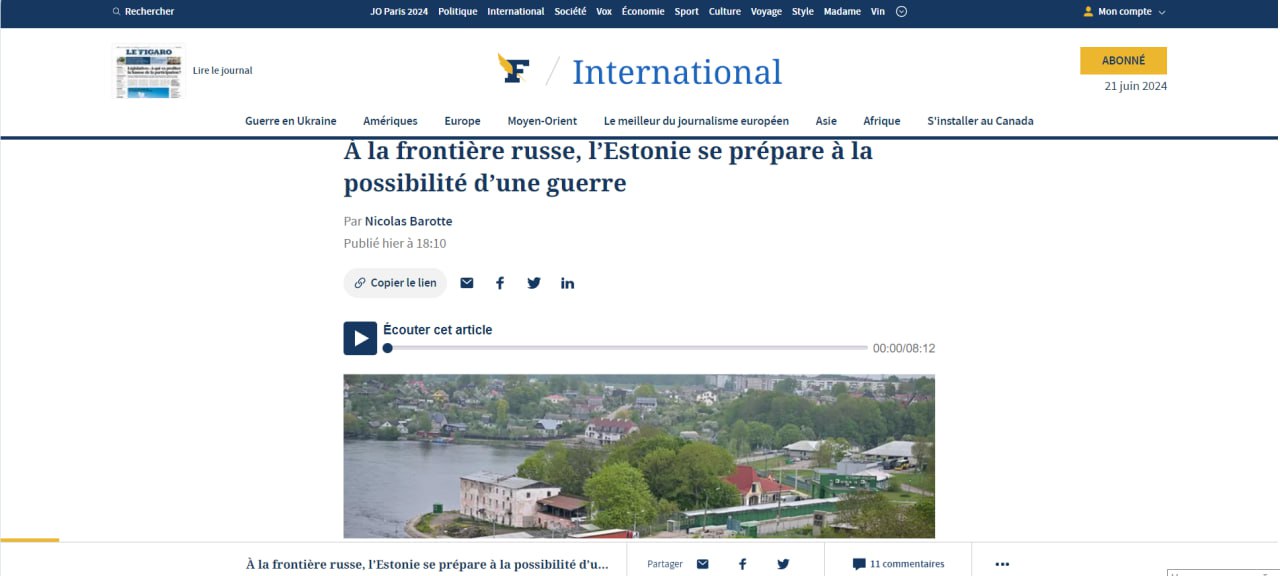Open three-dots more options in bottom bar
This screenshot has height=576, width=1280.
[x=1002, y=564]
